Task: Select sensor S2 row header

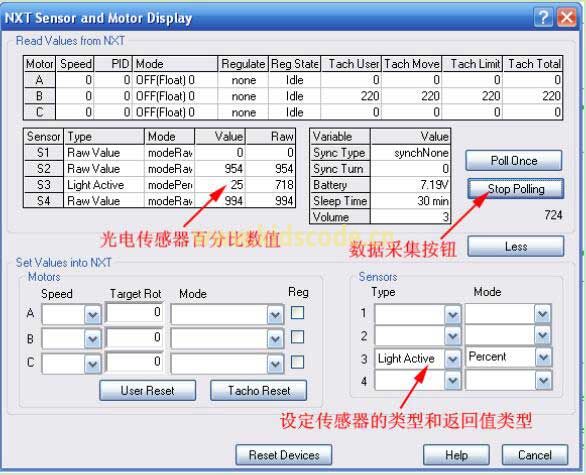Action: [43, 169]
